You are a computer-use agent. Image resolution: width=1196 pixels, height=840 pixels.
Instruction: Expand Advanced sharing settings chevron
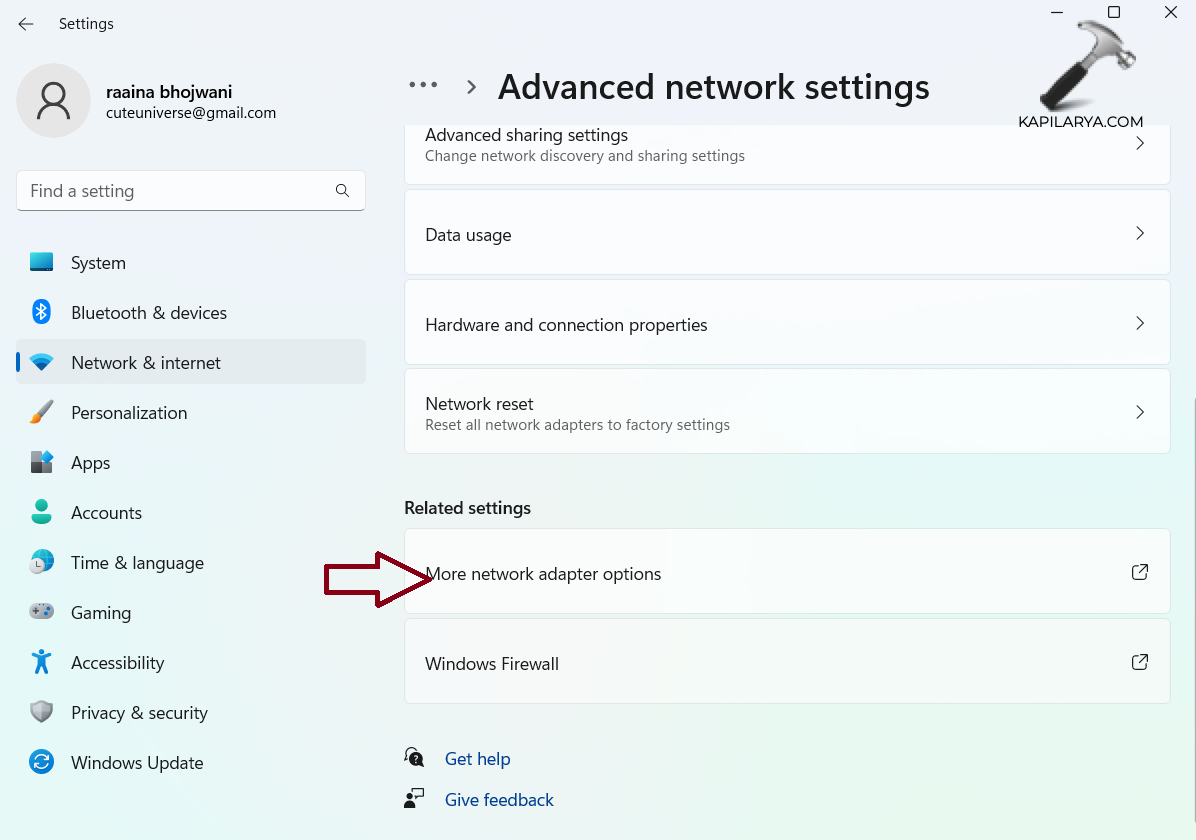point(1139,144)
